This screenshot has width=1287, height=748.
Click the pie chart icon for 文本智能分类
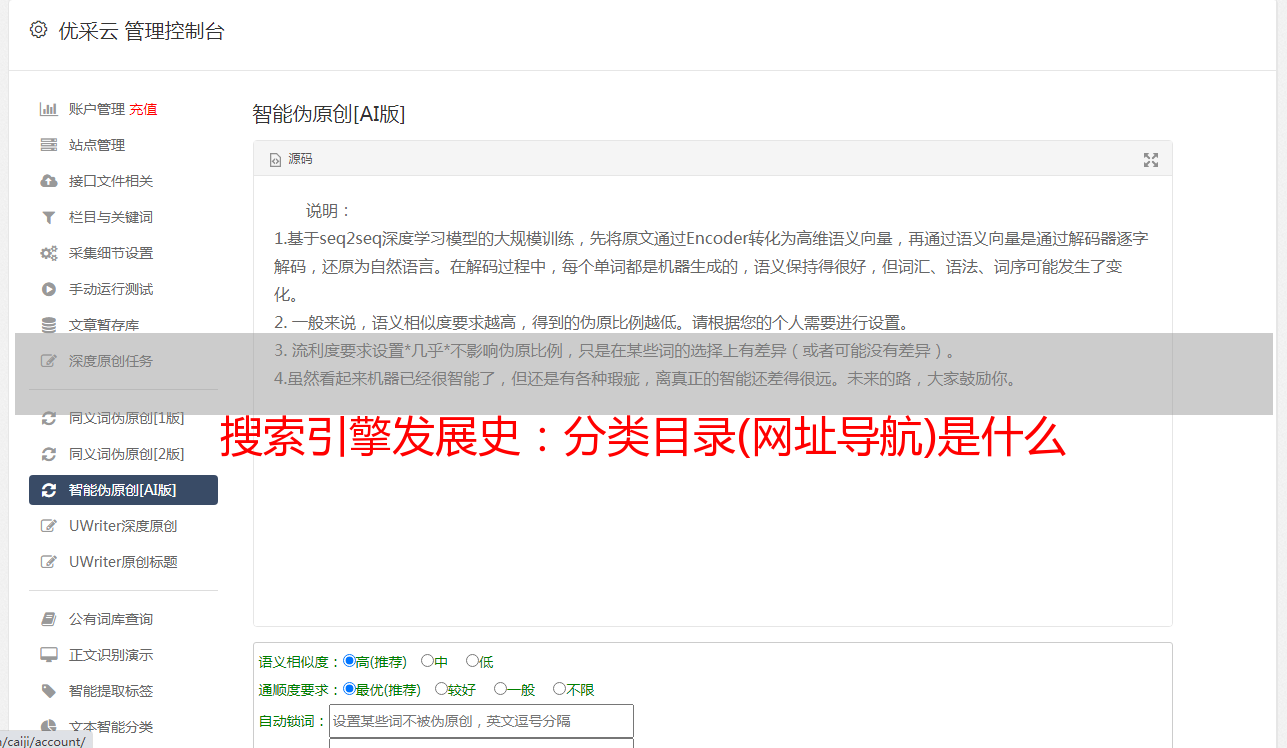point(48,727)
